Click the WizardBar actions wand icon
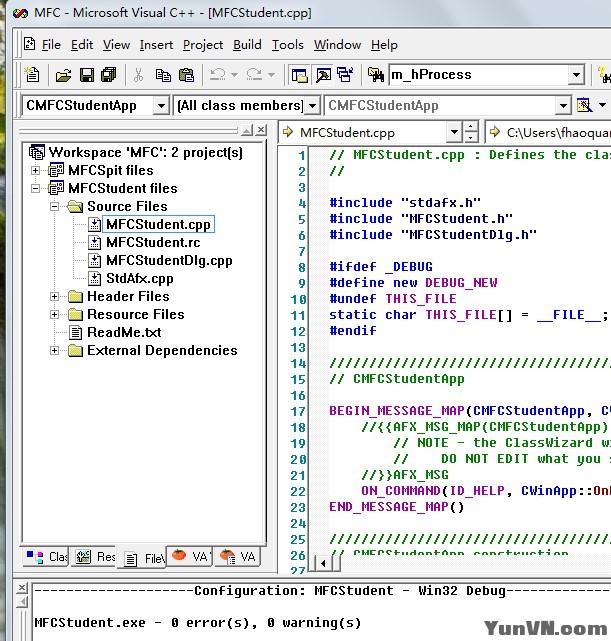Image resolution: width=611 pixels, height=641 pixels. (584, 105)
